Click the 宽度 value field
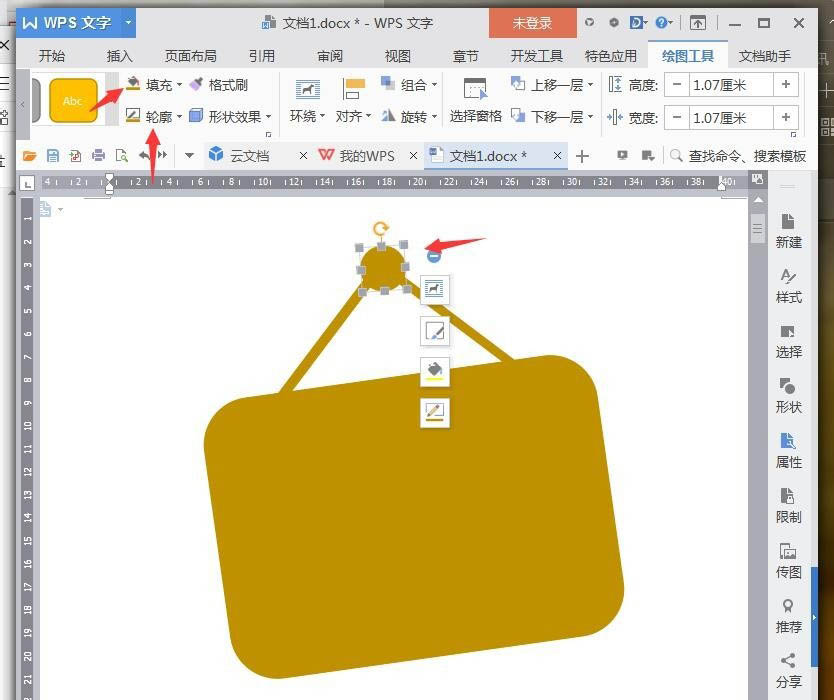The width and height of the screenshot is (834, 700). (x=731, y=118)
